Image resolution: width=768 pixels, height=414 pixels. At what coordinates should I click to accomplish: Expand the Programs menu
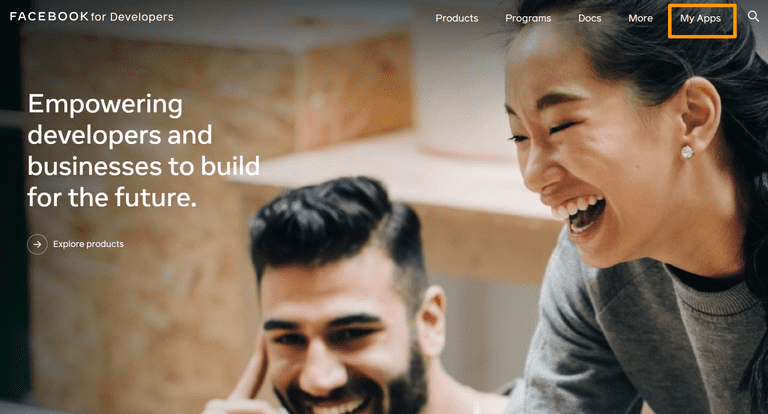[528, 19]
